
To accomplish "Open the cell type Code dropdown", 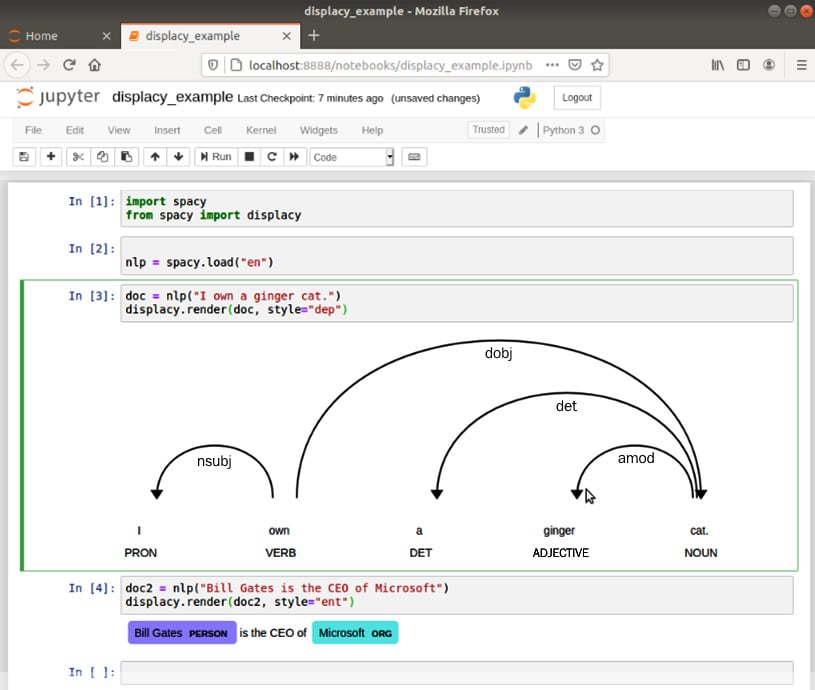I will [352, 157].
